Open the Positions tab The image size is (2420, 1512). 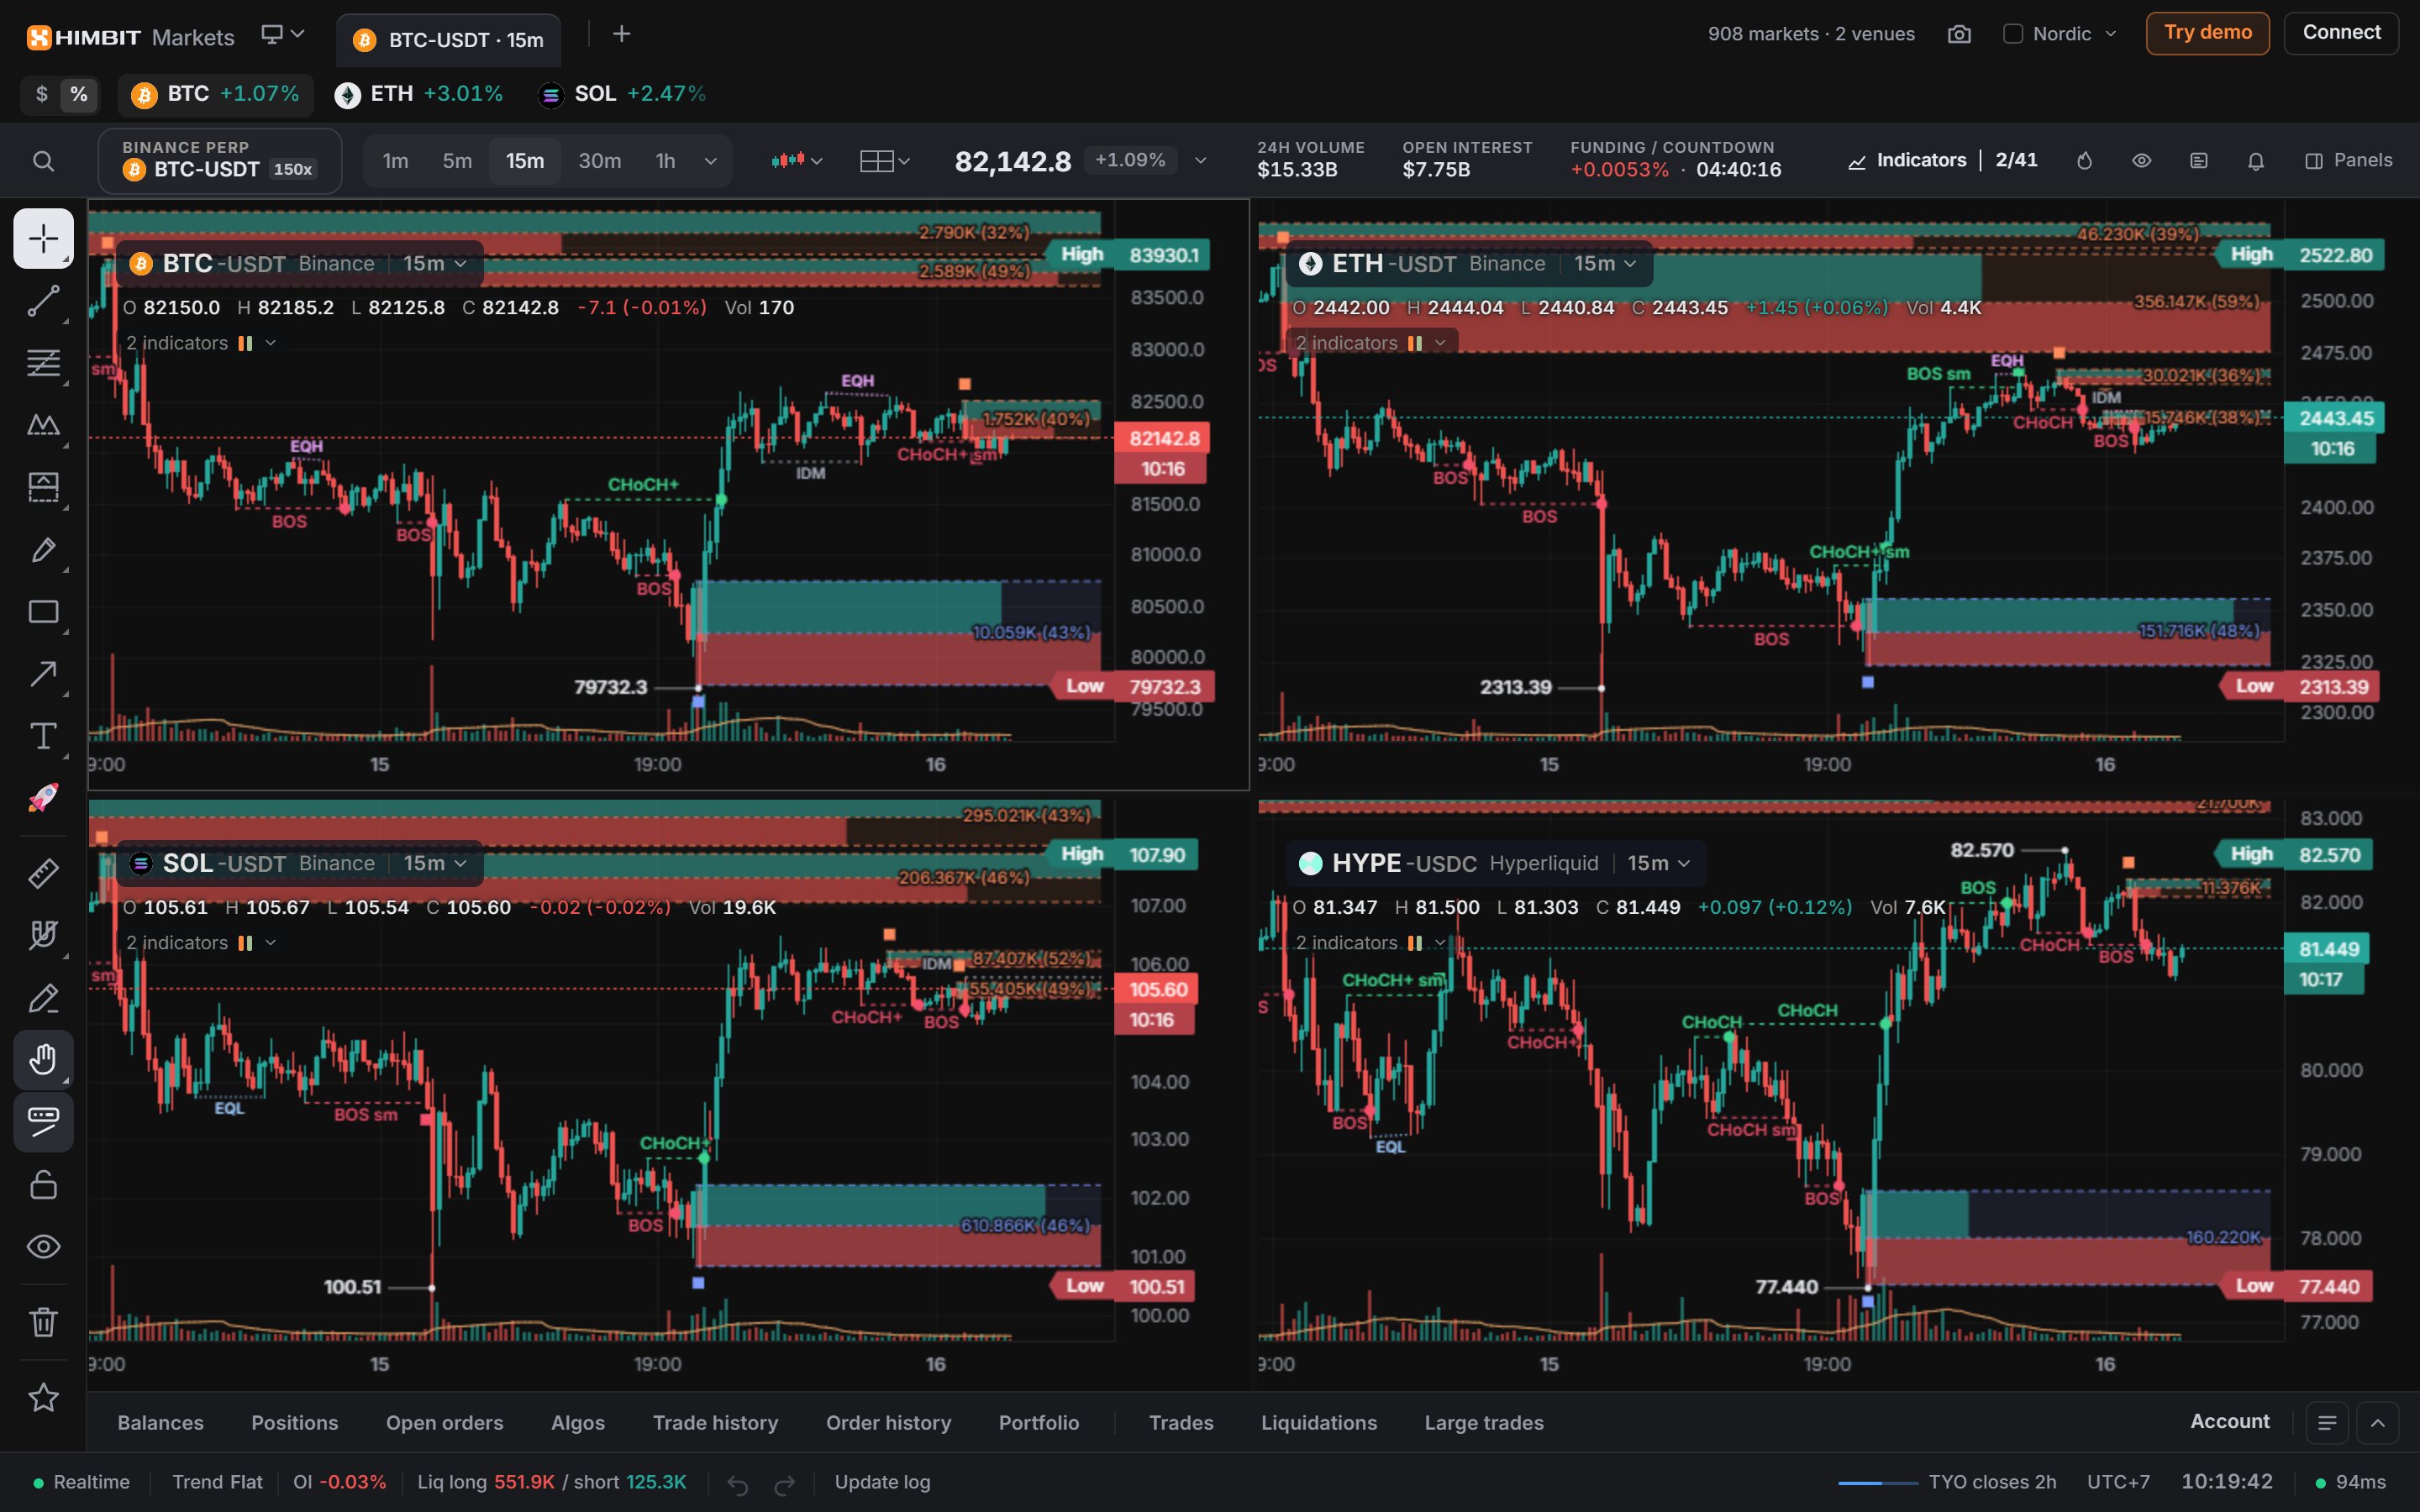(x=294, y=1422)
